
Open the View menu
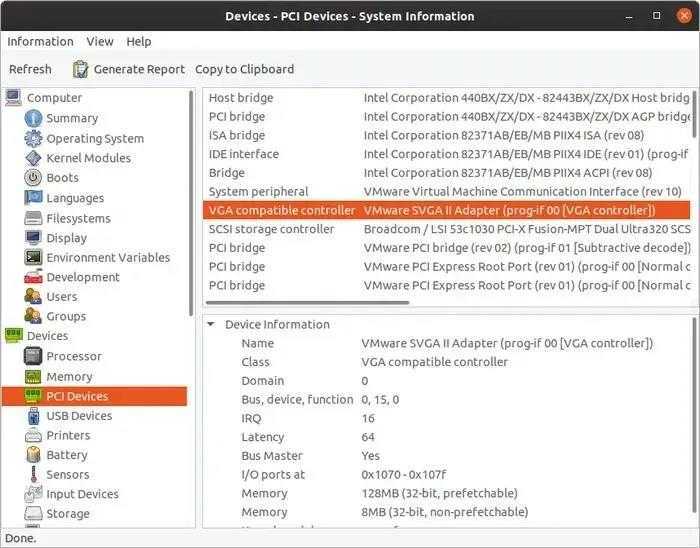(100, 42)
